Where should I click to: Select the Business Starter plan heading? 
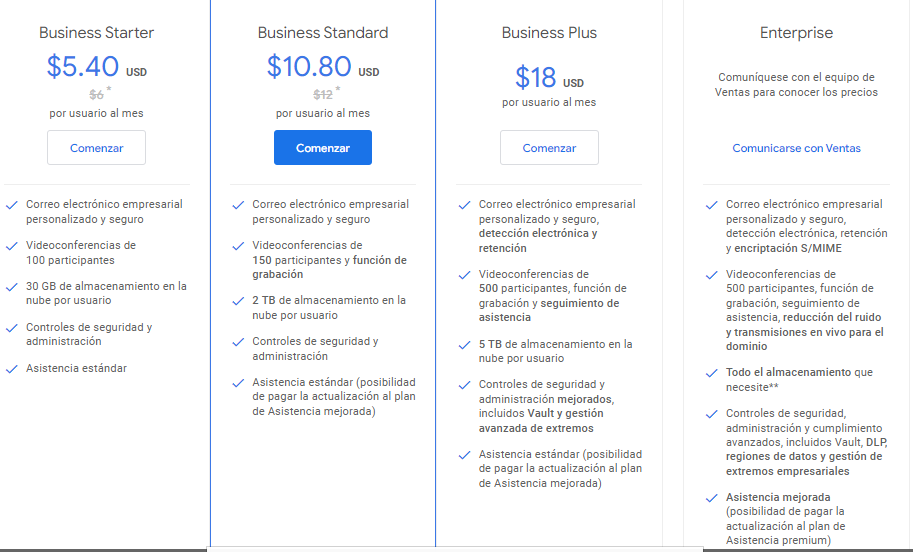(96, 33)
